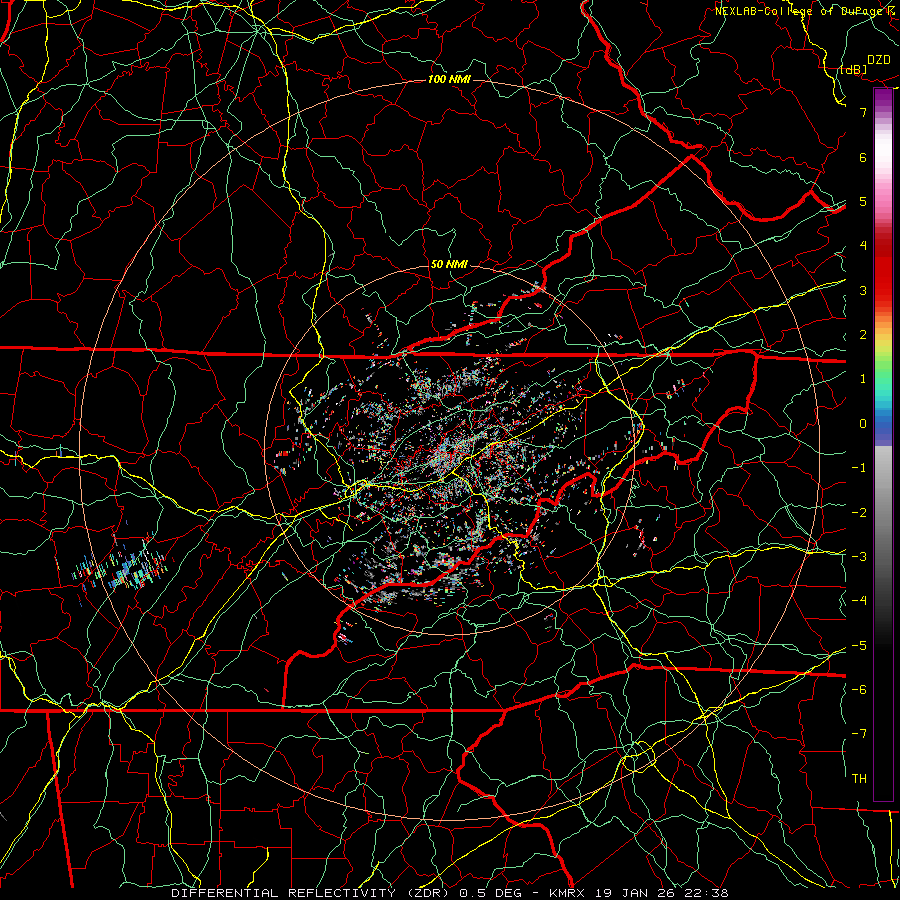
Task: Click the '-4' value on the color scale
Action: pos(859,601)
